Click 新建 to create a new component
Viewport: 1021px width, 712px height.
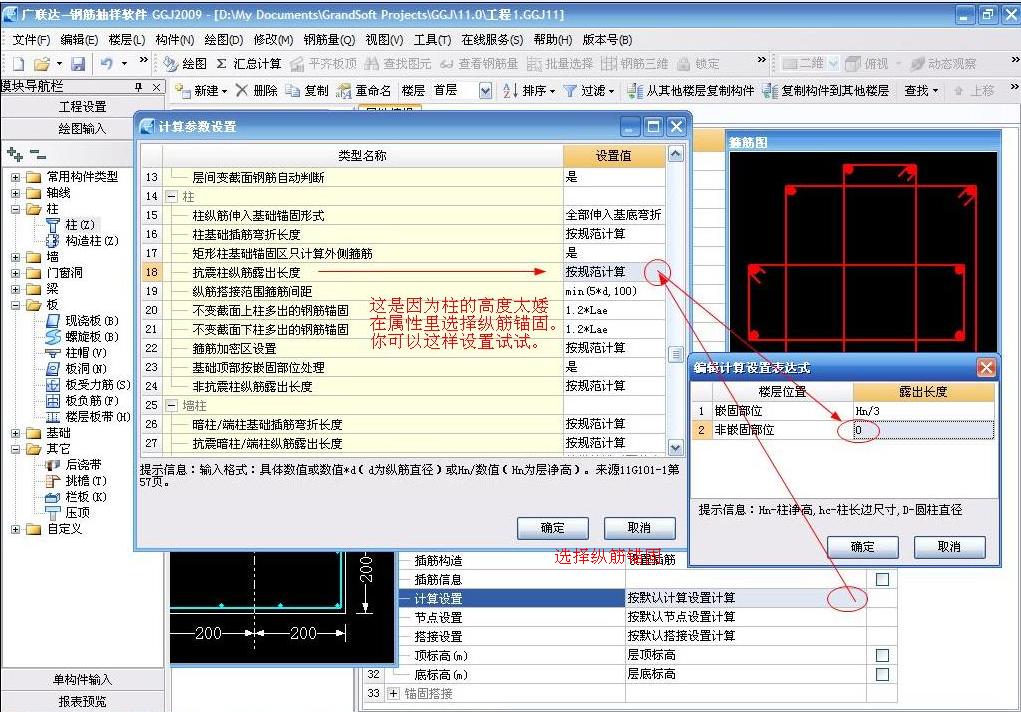tap(201, 91)
